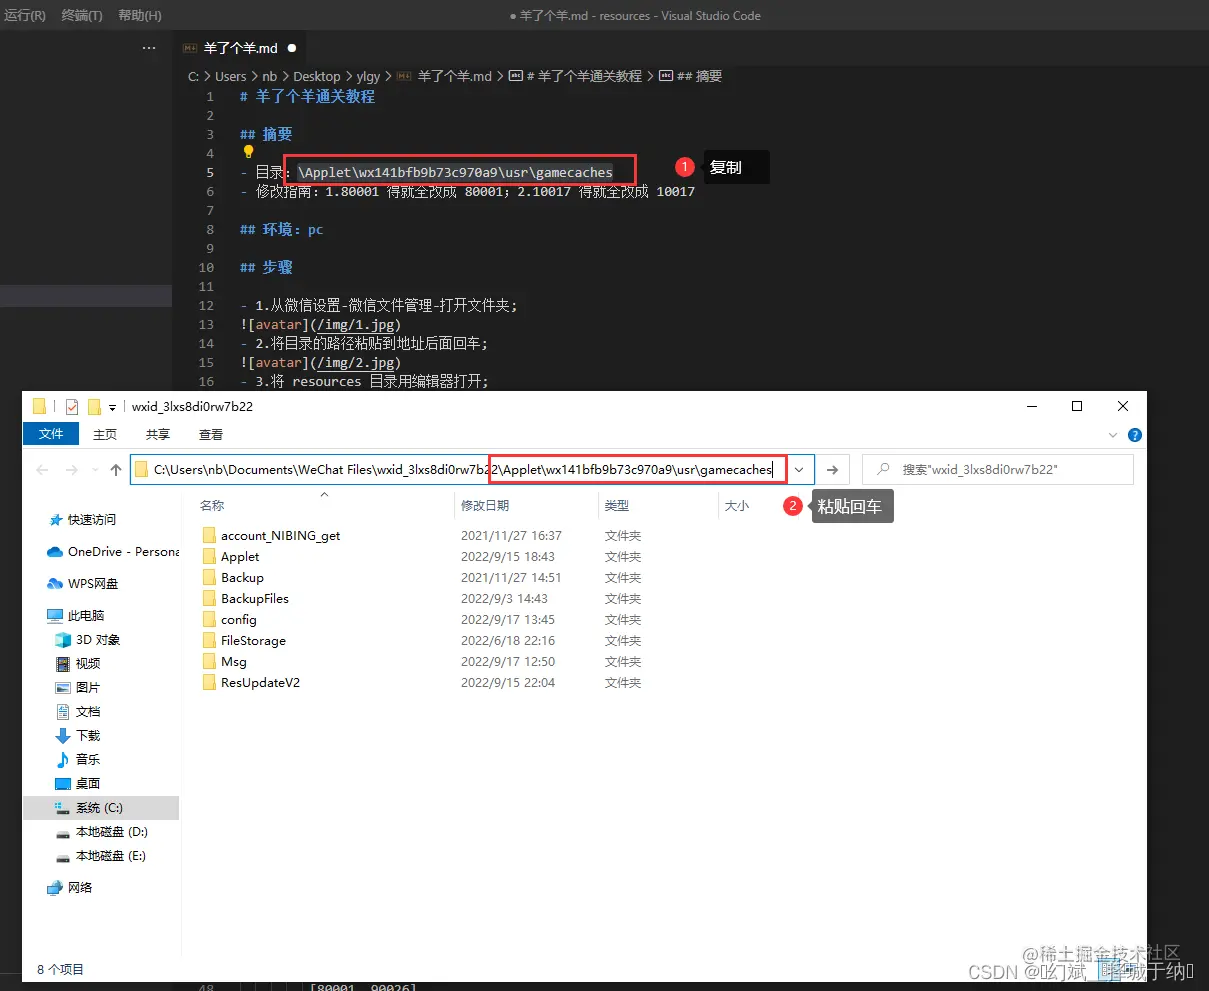Click the Desktop breadcrumb segment

(316, 76)
